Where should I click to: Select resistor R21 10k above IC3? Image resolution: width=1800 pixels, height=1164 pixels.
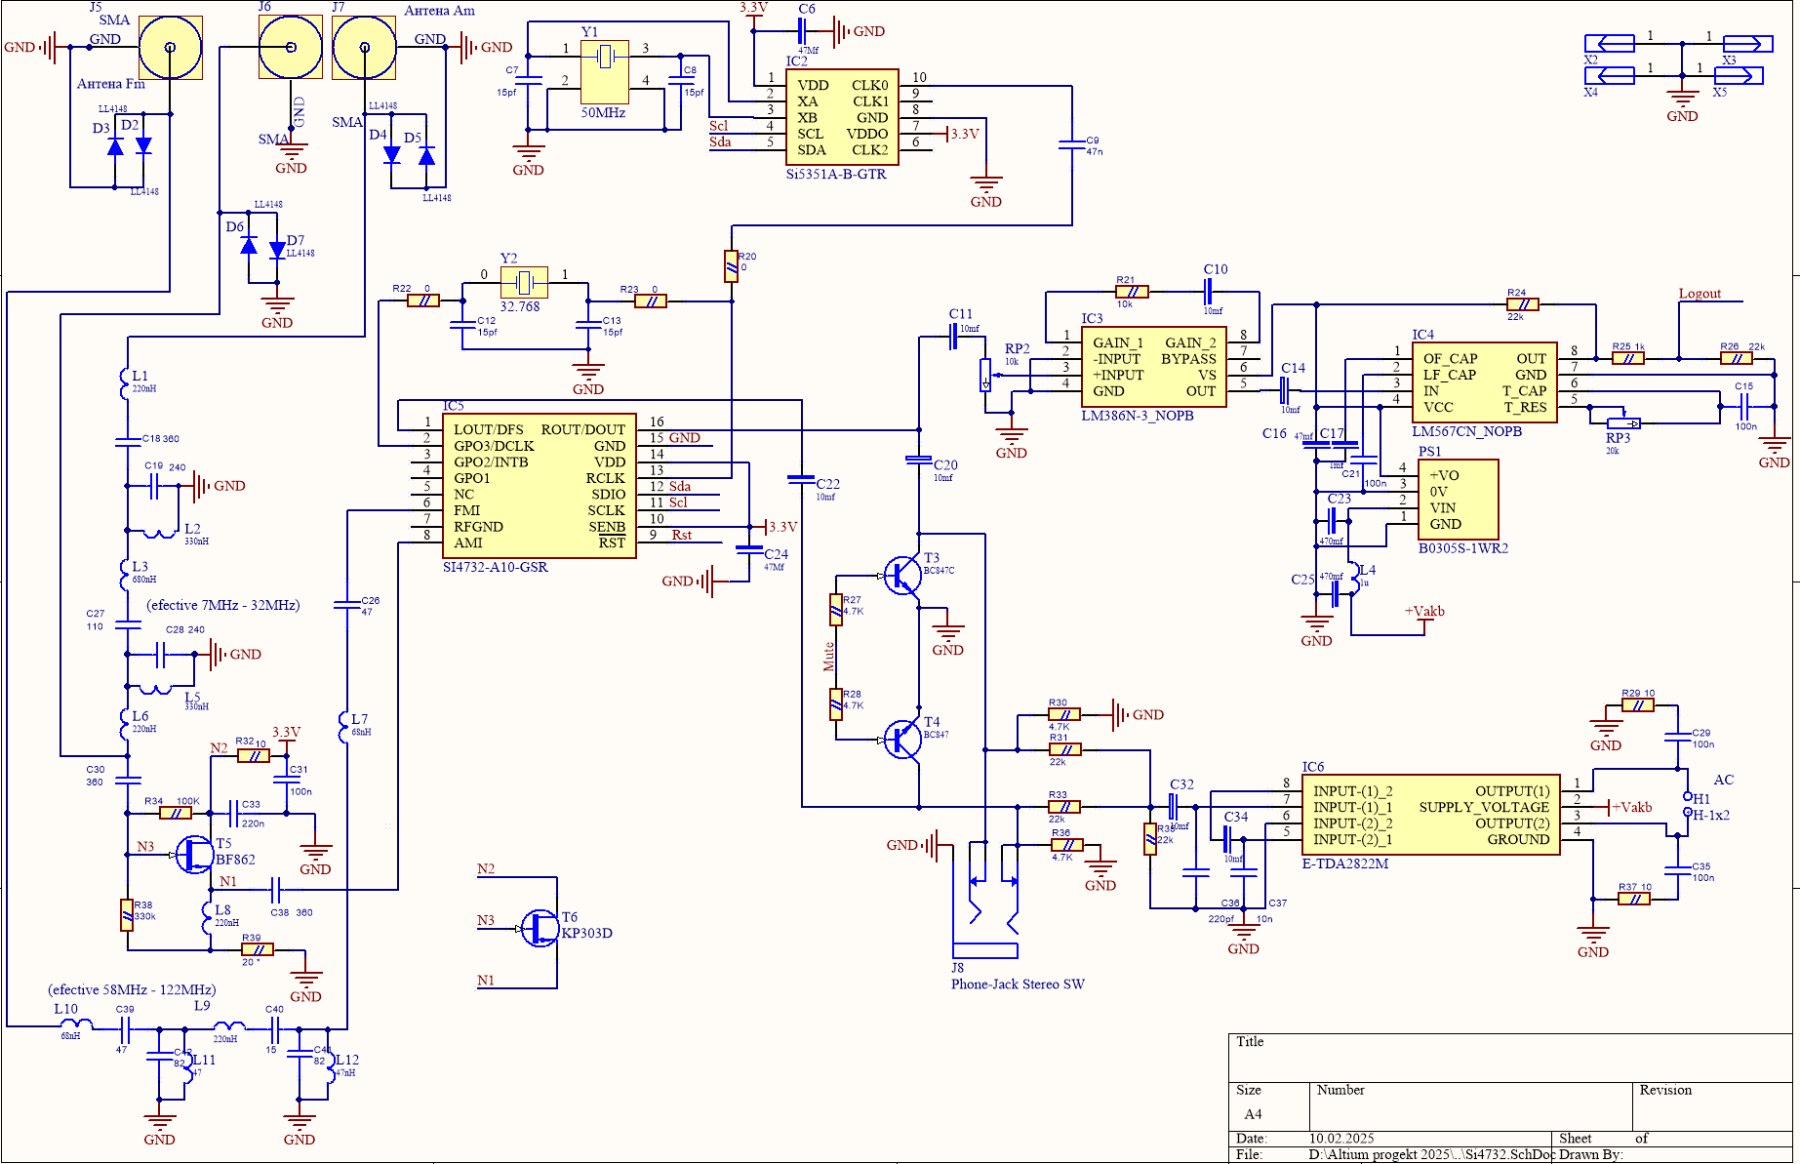click(x=1131, y=292)
